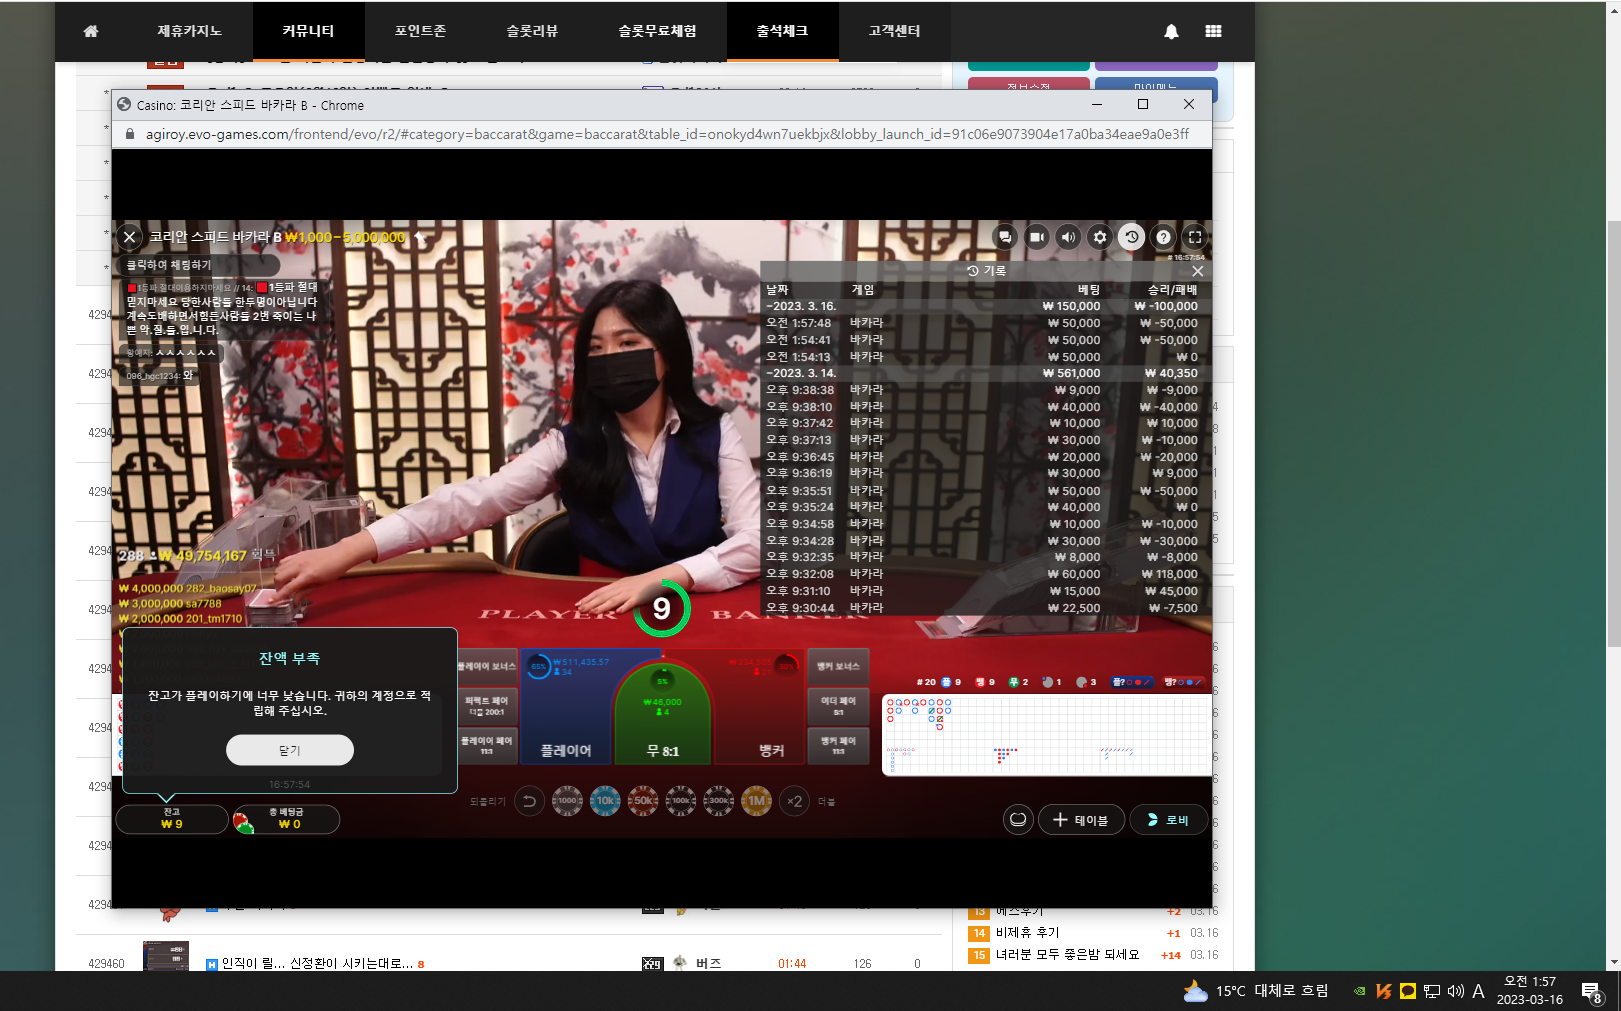The image size is (1621, 1011).
Task: Click the baccarat roadmap scoreboard
Action: click(1046, 735)
